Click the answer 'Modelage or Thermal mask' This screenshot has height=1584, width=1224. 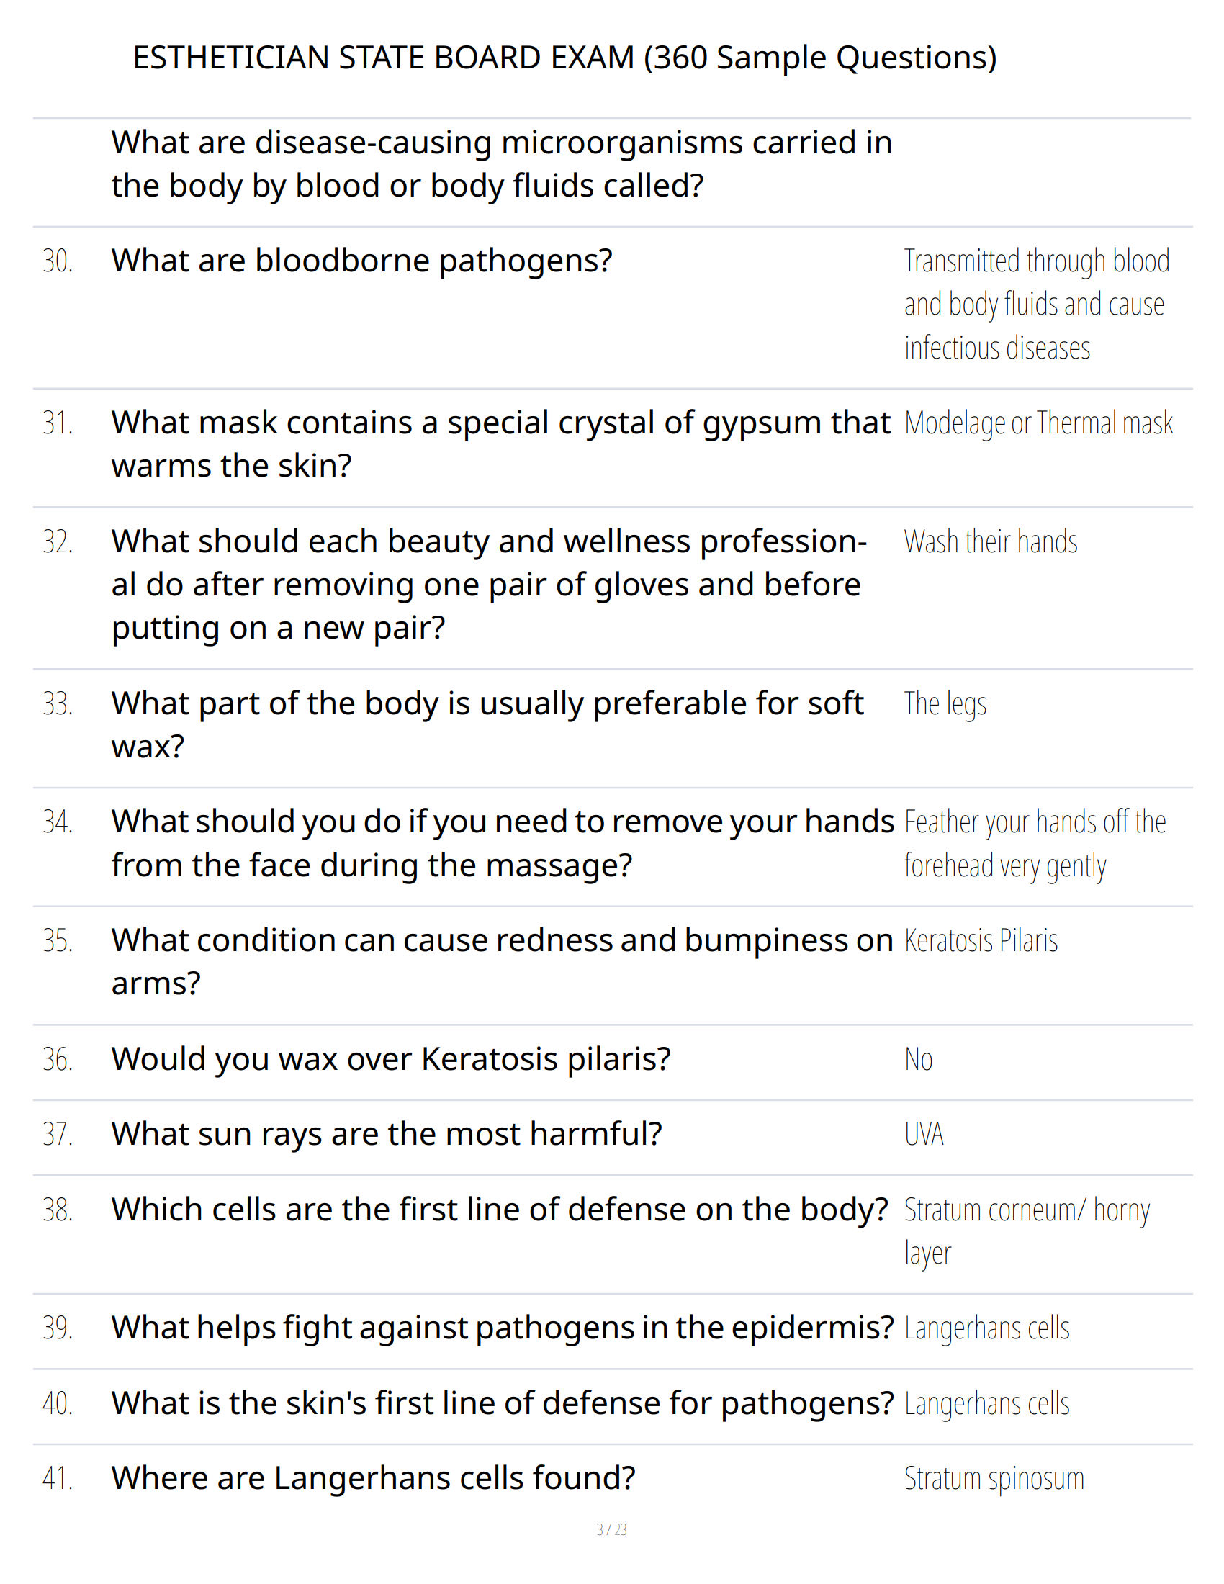coord(1039,423)
